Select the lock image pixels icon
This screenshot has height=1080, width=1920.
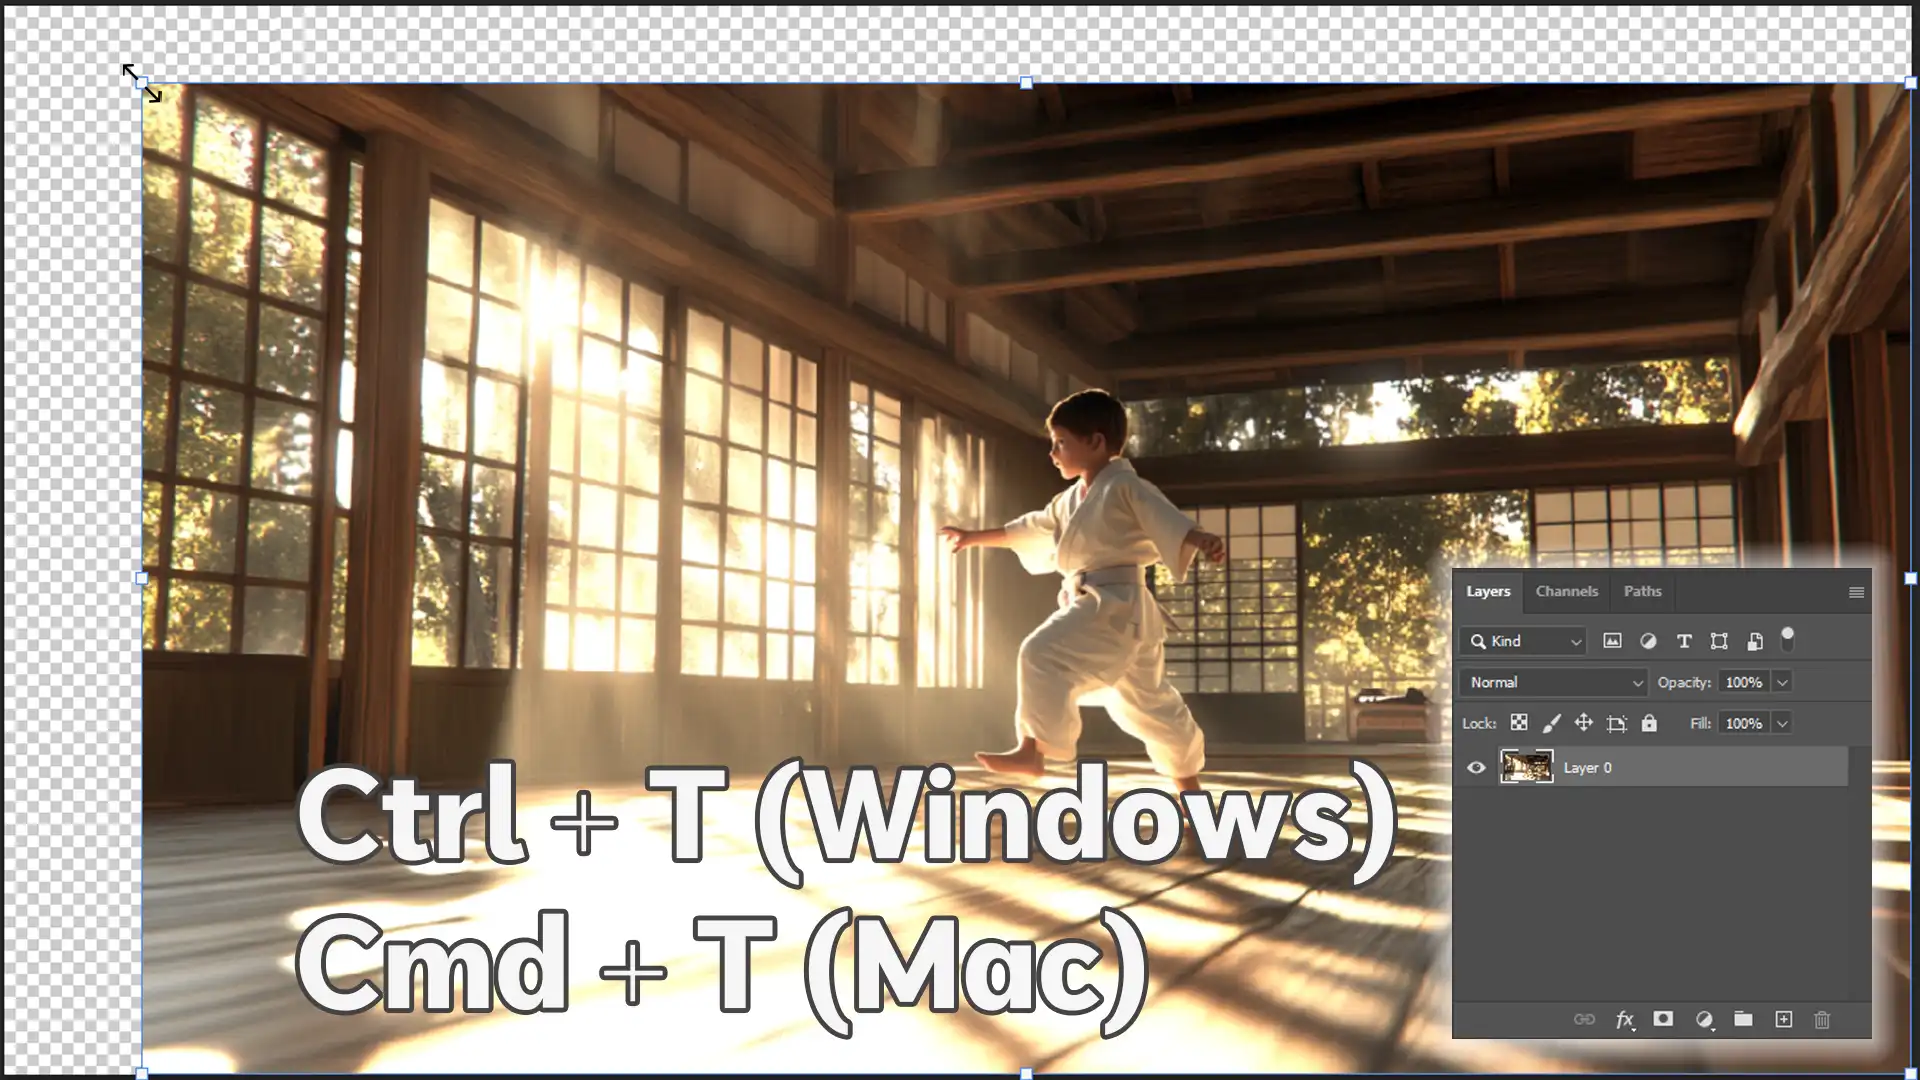click(1551, 723)
